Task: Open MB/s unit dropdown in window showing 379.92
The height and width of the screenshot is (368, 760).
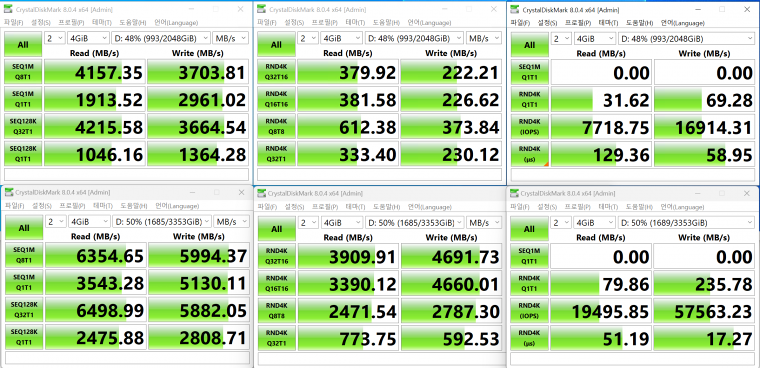Action: [483, 38]
